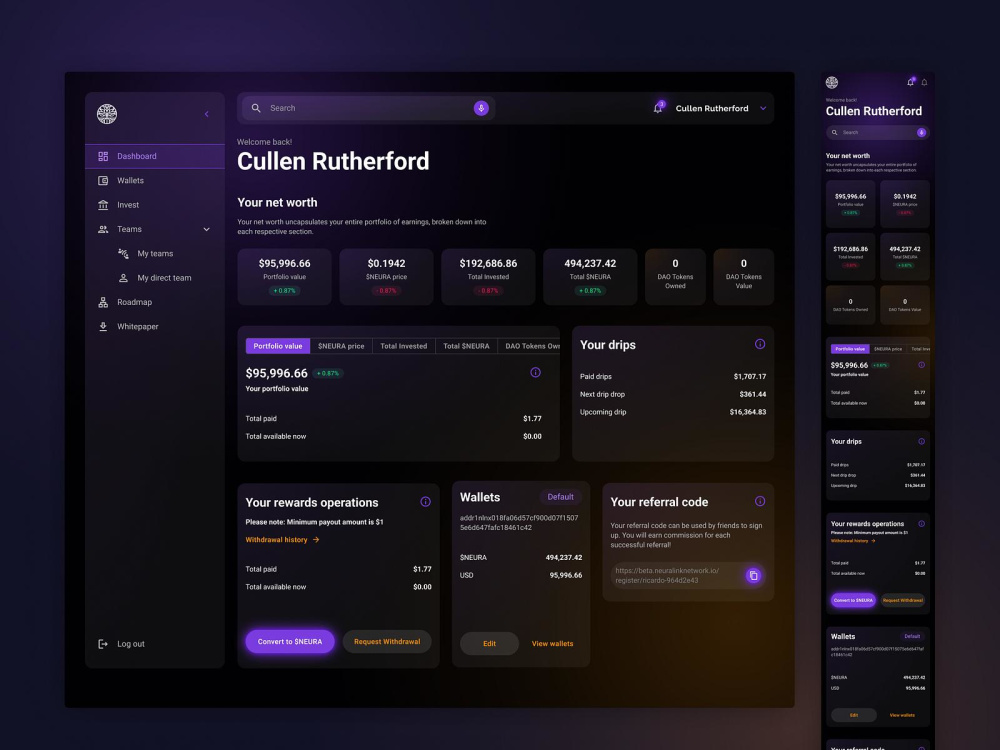Open the View wallets link
1000x750 pixels.
point(552,643)
